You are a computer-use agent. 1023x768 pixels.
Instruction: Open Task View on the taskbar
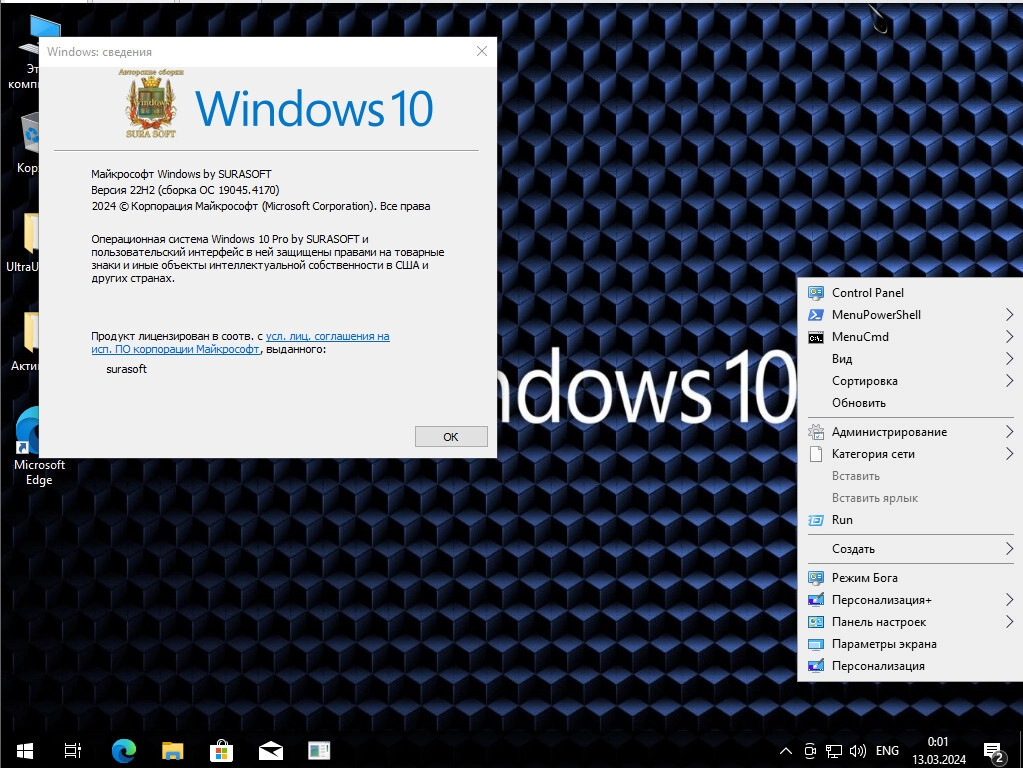(x=72, y=750)
